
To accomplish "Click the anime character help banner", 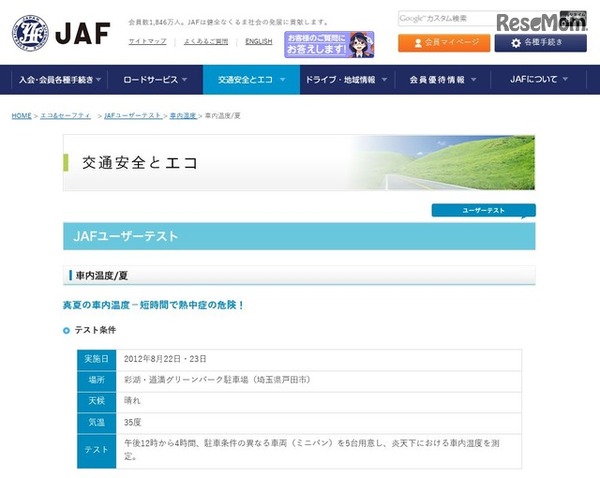I will coord(329,44).
